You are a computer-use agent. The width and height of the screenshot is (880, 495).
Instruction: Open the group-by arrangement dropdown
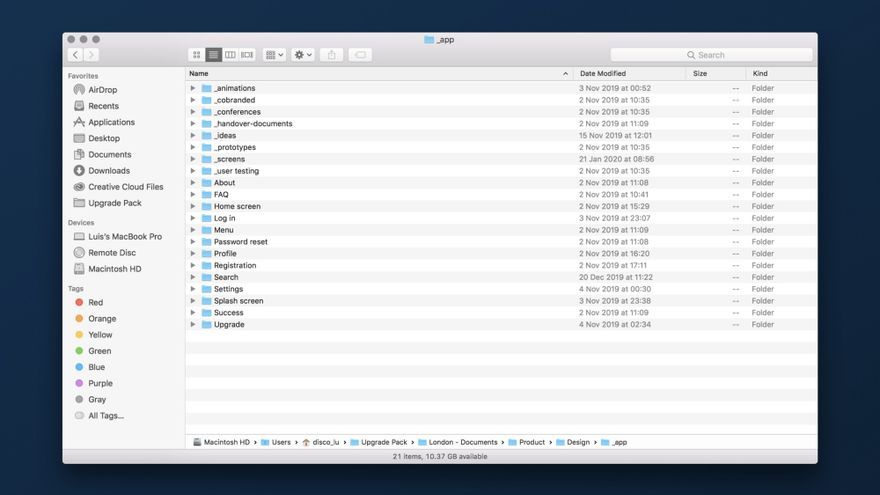[274, 55]
